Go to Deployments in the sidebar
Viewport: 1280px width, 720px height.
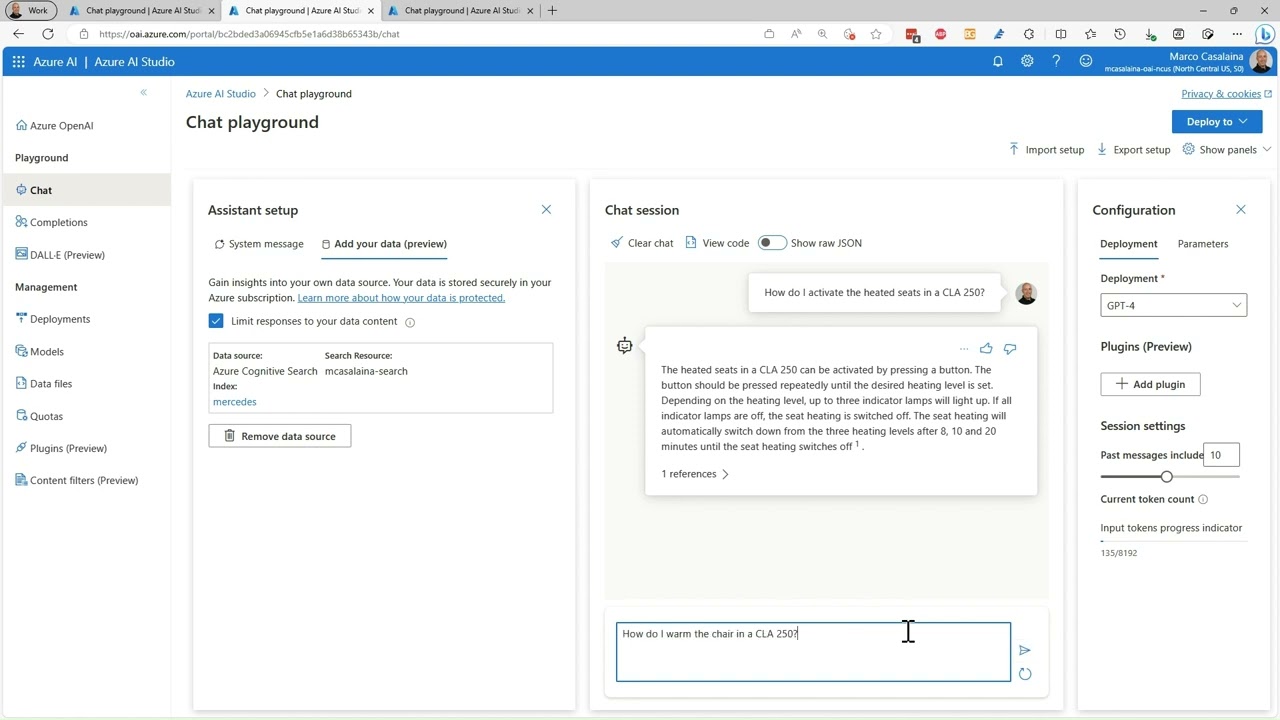(x=60, y=319)
